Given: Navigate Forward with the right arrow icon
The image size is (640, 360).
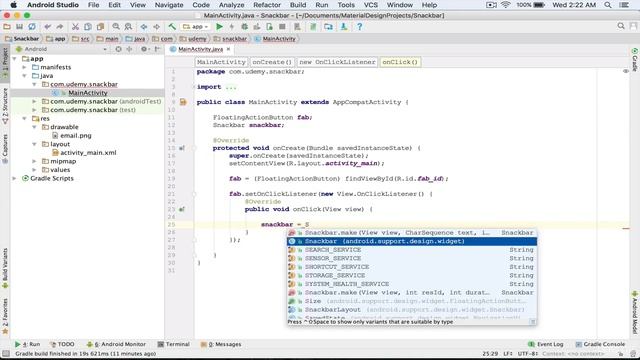Looking at the screenshot, I should coord(156,27).
